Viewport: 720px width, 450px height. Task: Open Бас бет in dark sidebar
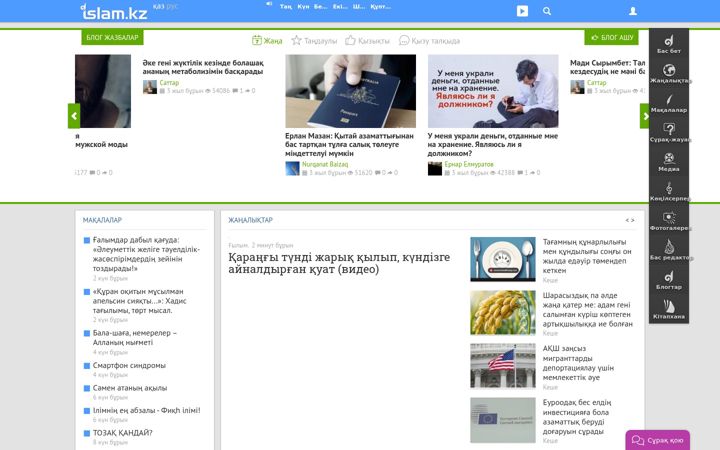coord(669,44)
